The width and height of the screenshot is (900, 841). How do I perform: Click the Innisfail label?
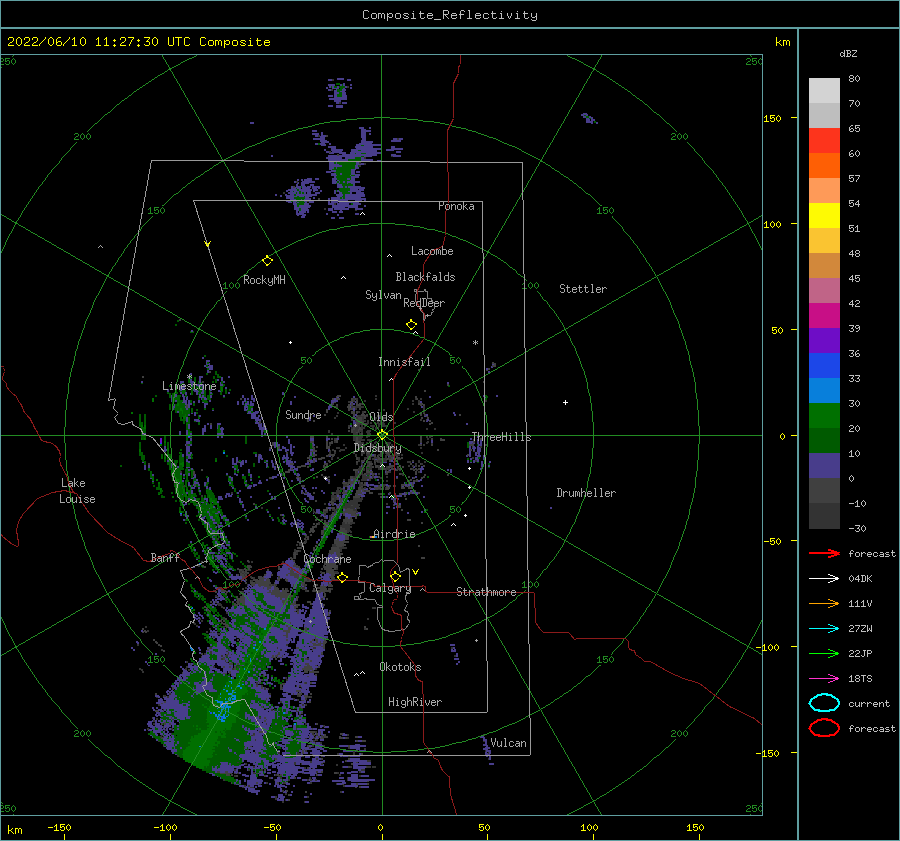(x=404, y=362)
